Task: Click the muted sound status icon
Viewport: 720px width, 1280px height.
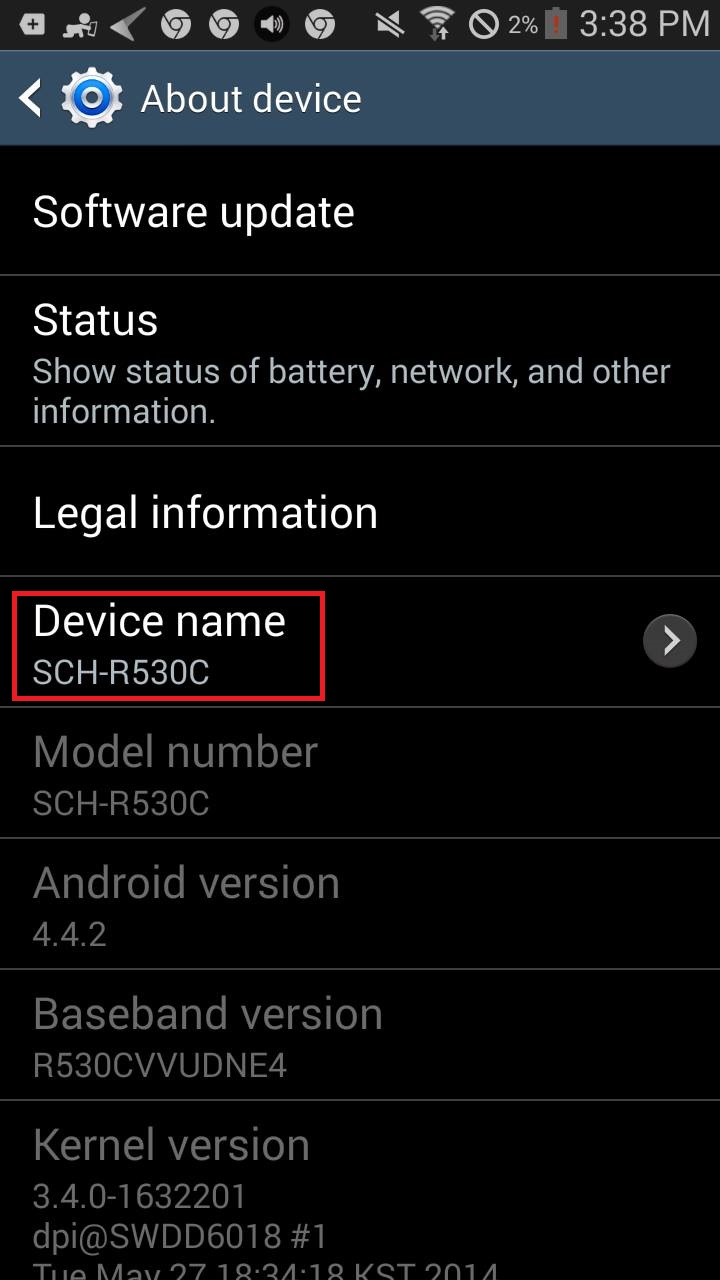Action: pyautogui.click(x=390, y=24)
